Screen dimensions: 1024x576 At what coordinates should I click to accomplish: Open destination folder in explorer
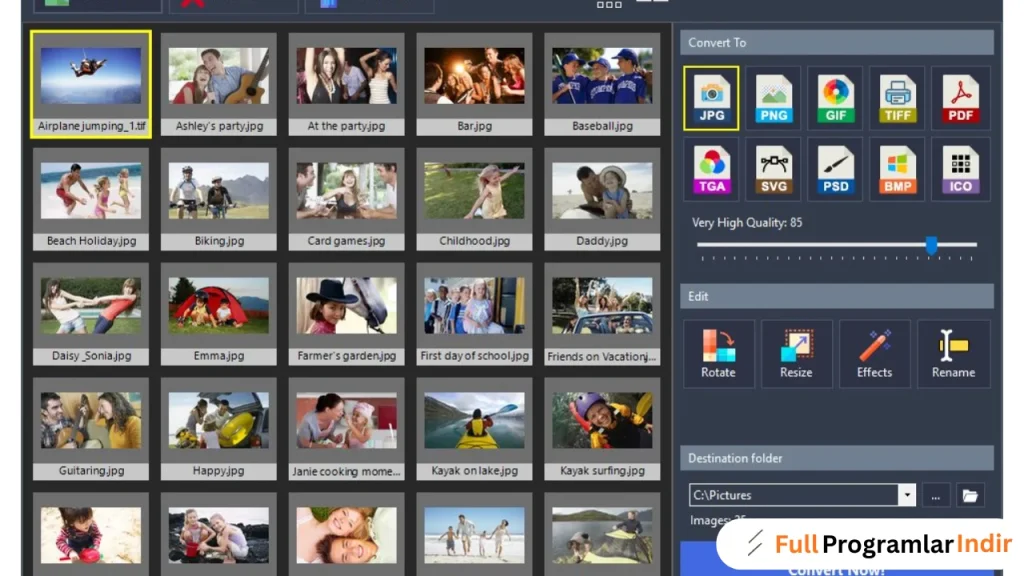point(970,496)
